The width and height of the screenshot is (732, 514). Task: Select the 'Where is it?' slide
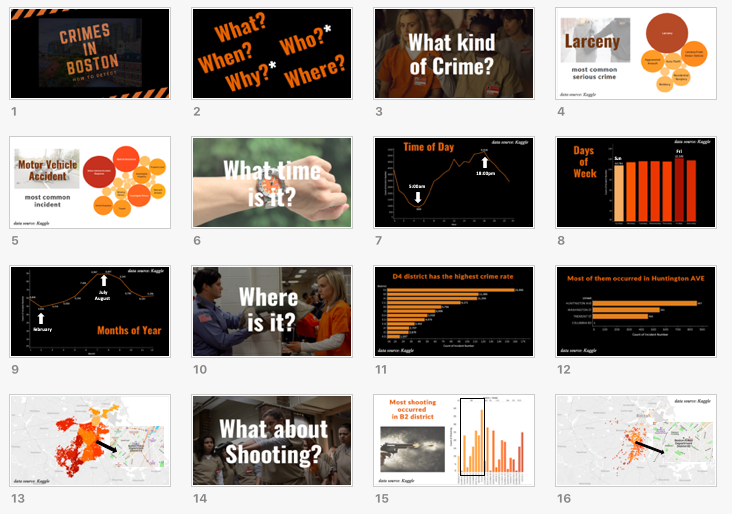[272, 311]
